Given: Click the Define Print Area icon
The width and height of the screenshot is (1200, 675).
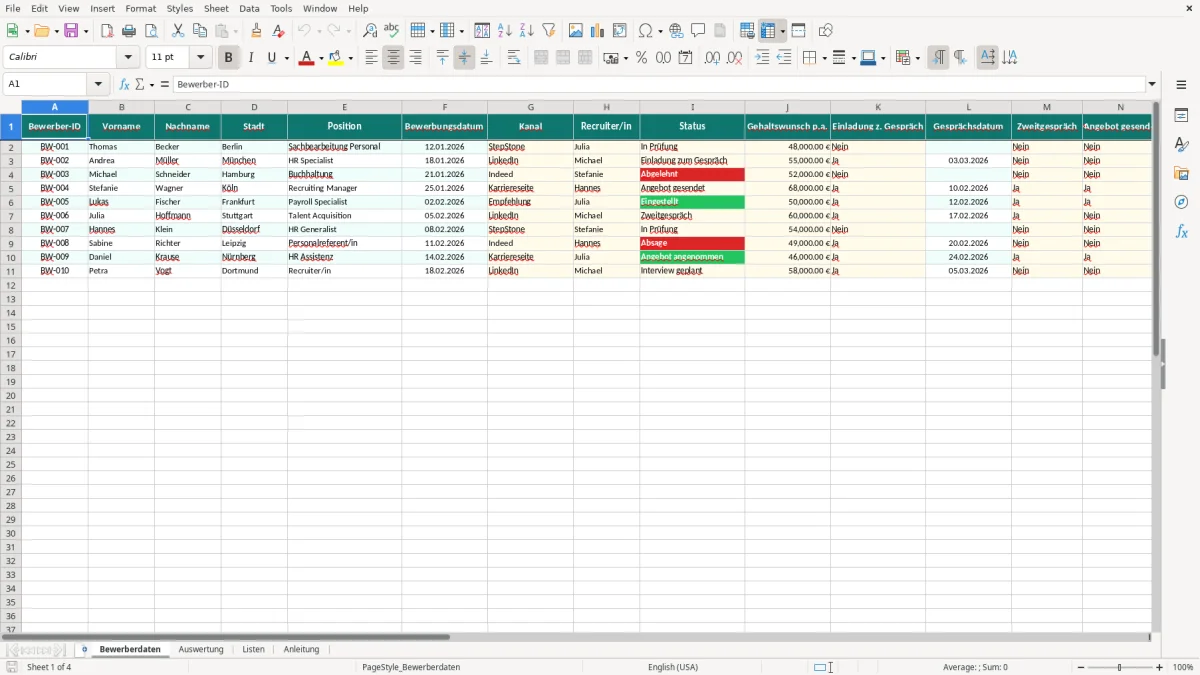Looking at the screenshot, I should coord(747,31).
